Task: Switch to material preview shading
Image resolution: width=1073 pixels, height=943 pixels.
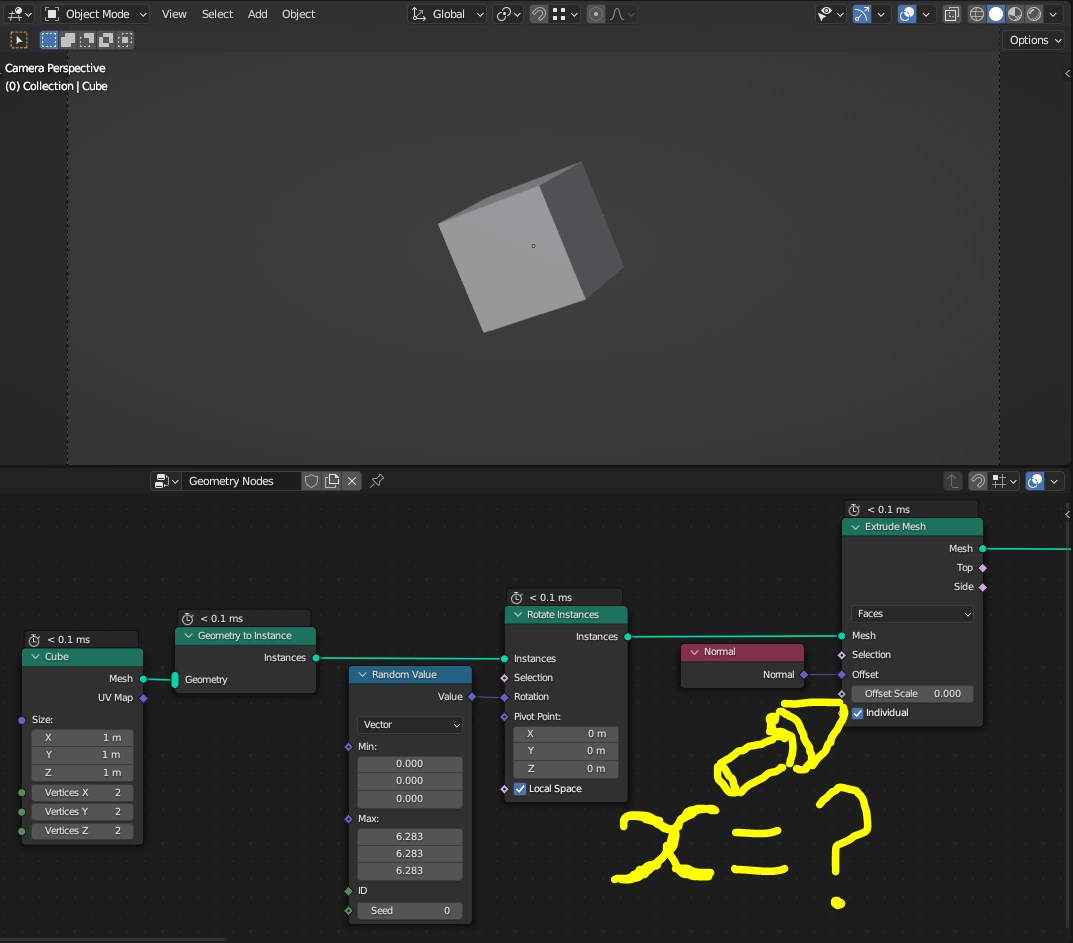Action: click(x=1015, y=14)
